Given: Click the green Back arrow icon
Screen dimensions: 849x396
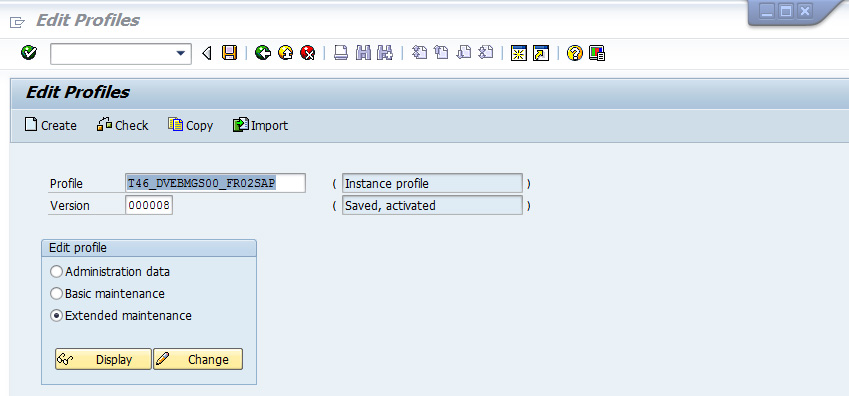Looking at the screenshot, I should point(263,53).
